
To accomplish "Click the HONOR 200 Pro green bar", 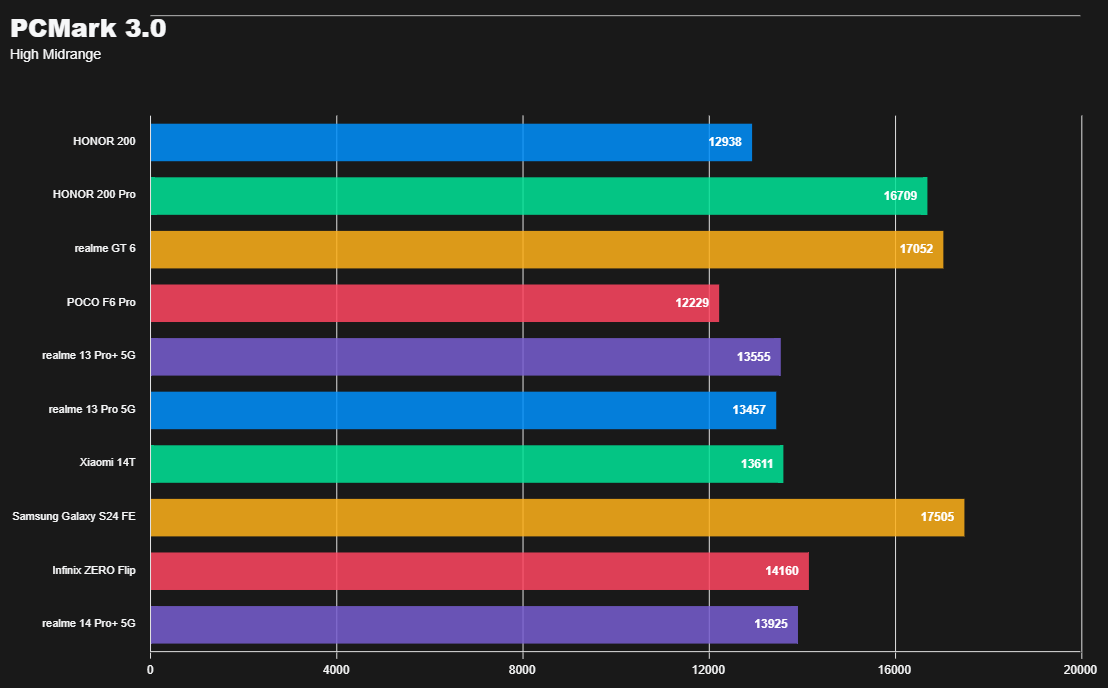I will pos(538,196).
